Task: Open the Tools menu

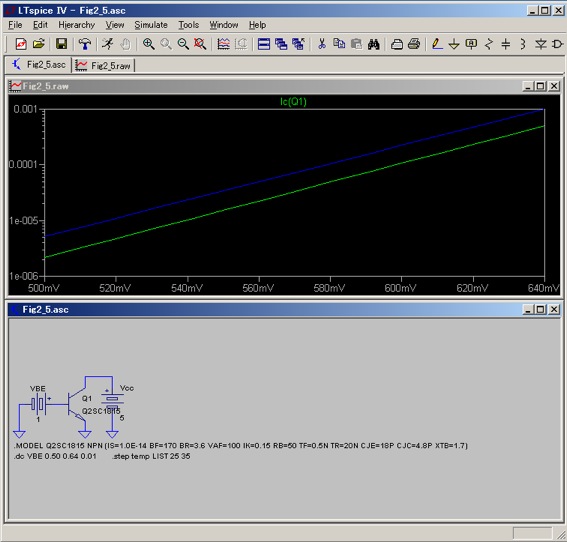Action: (x=188, y=25)
